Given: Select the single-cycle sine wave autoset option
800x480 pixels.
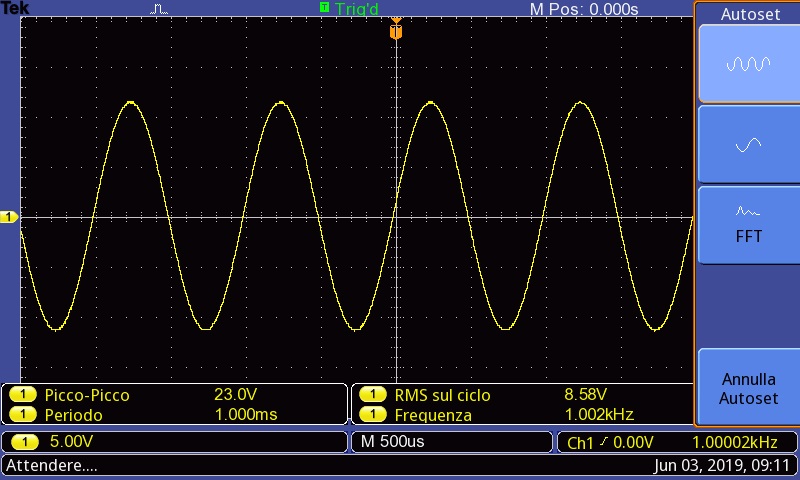Looking at the screenshot, I should [x=749, y=145].
